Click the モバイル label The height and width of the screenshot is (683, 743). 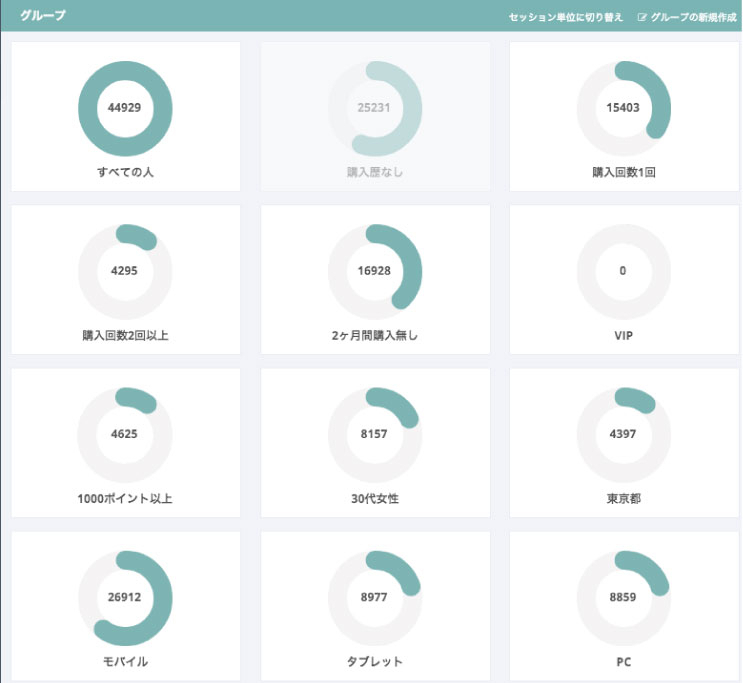click(125, 661)
